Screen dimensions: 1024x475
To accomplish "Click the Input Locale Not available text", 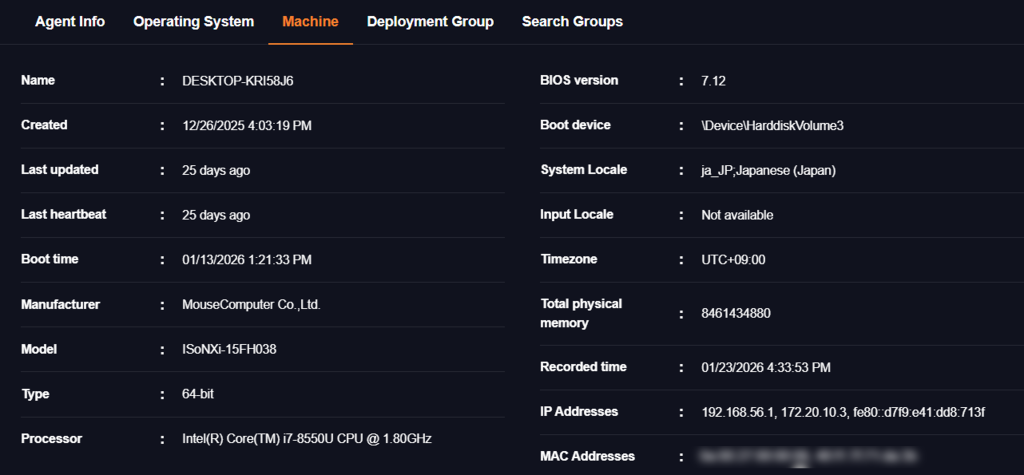I will pyautogui.click(x=737, y=215).
